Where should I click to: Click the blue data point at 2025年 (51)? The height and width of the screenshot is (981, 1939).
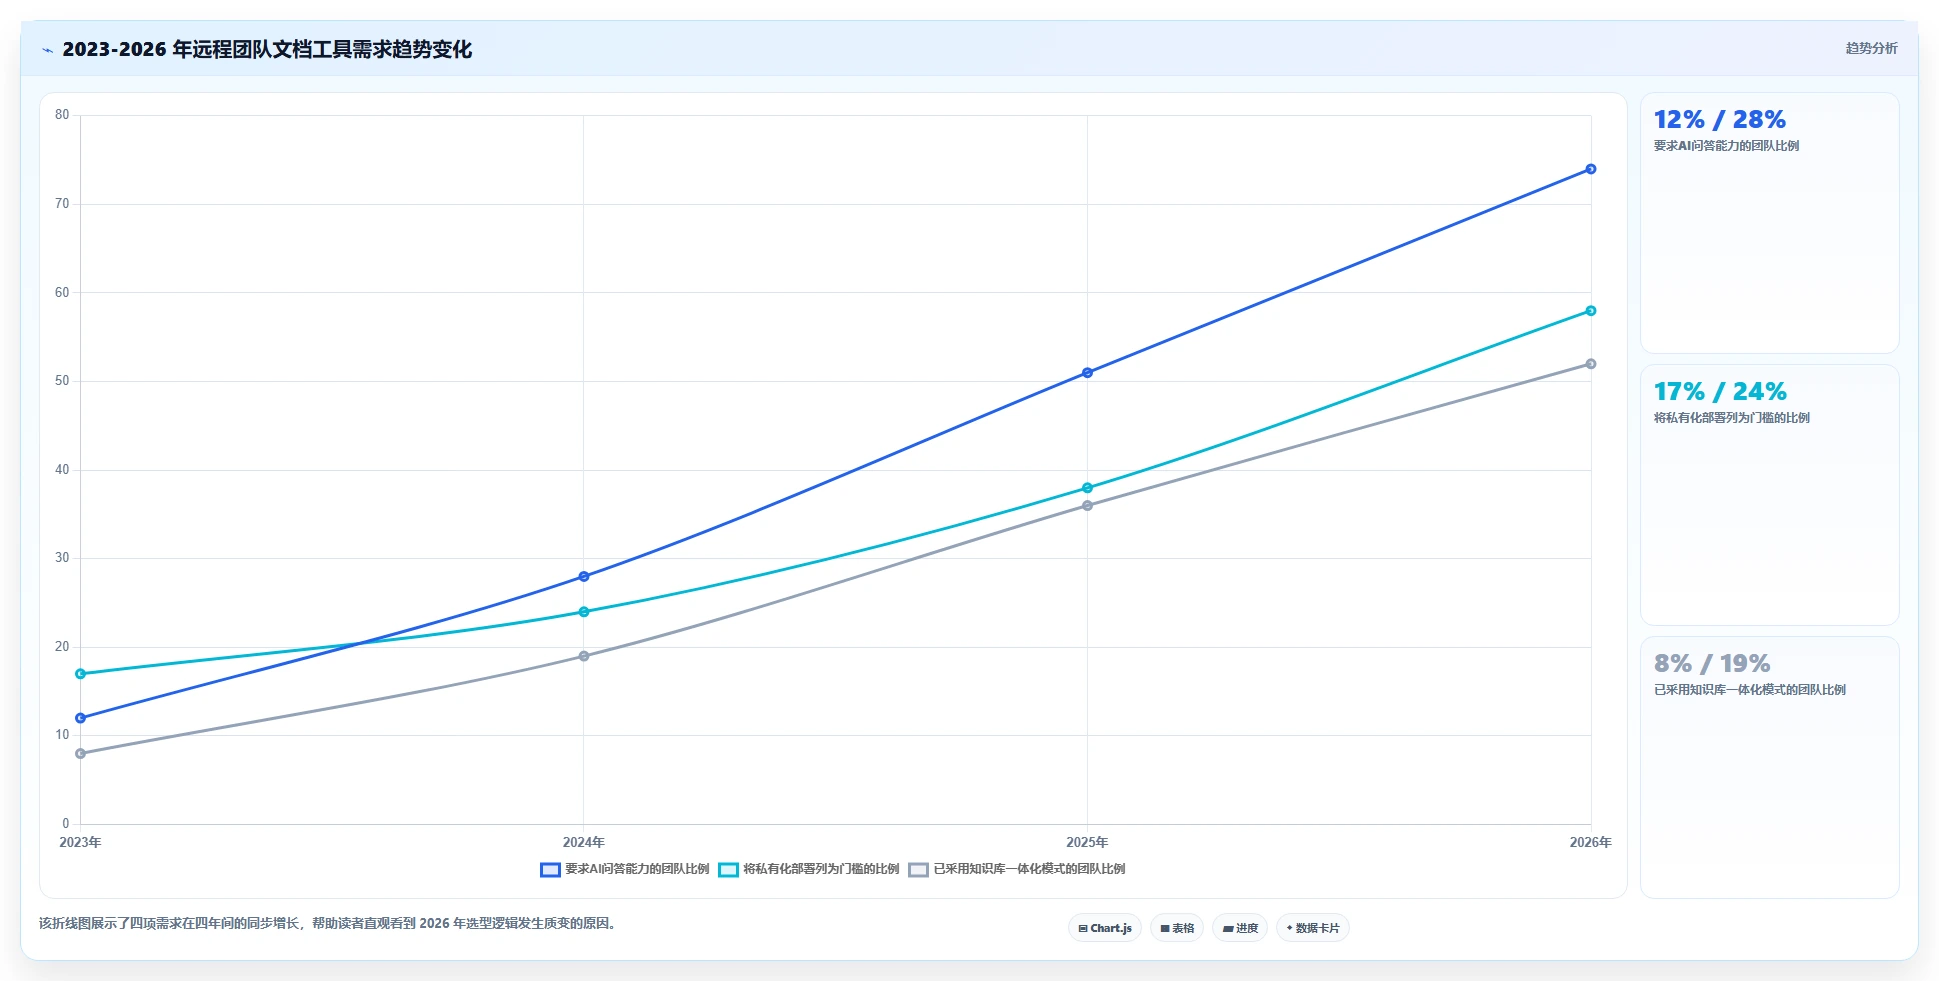coord(1087,373)
